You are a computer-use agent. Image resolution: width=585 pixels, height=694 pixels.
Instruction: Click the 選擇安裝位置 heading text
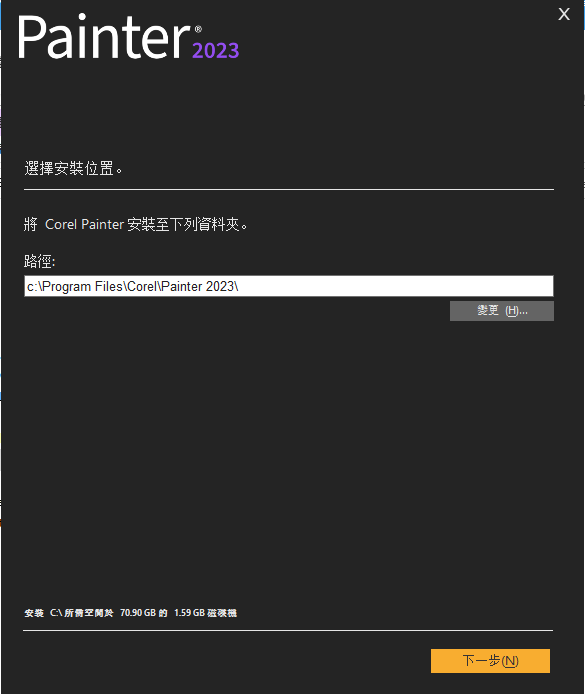tap(73, 169)
